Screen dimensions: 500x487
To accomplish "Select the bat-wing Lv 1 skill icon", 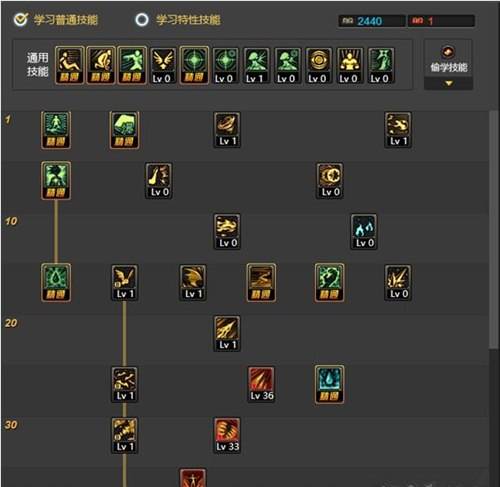I will (x=124, y=283).
